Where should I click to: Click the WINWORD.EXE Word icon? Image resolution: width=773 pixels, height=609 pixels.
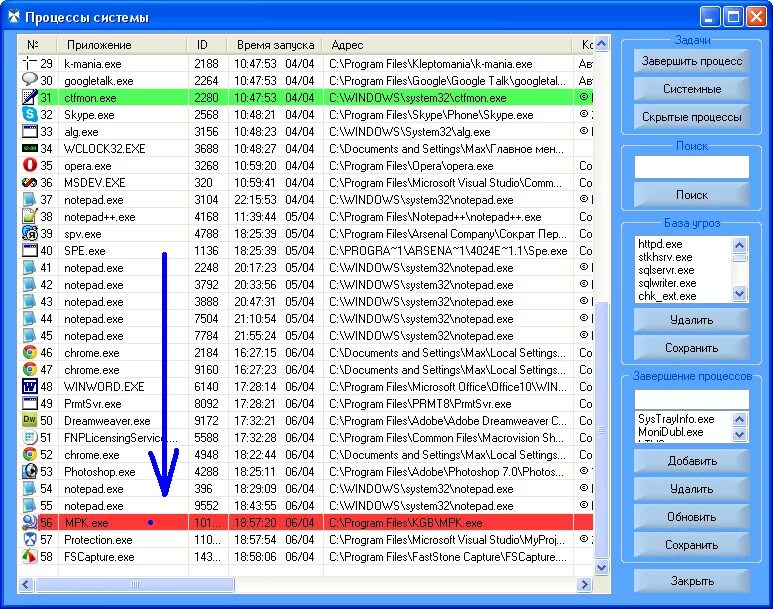tap(30, 386)
